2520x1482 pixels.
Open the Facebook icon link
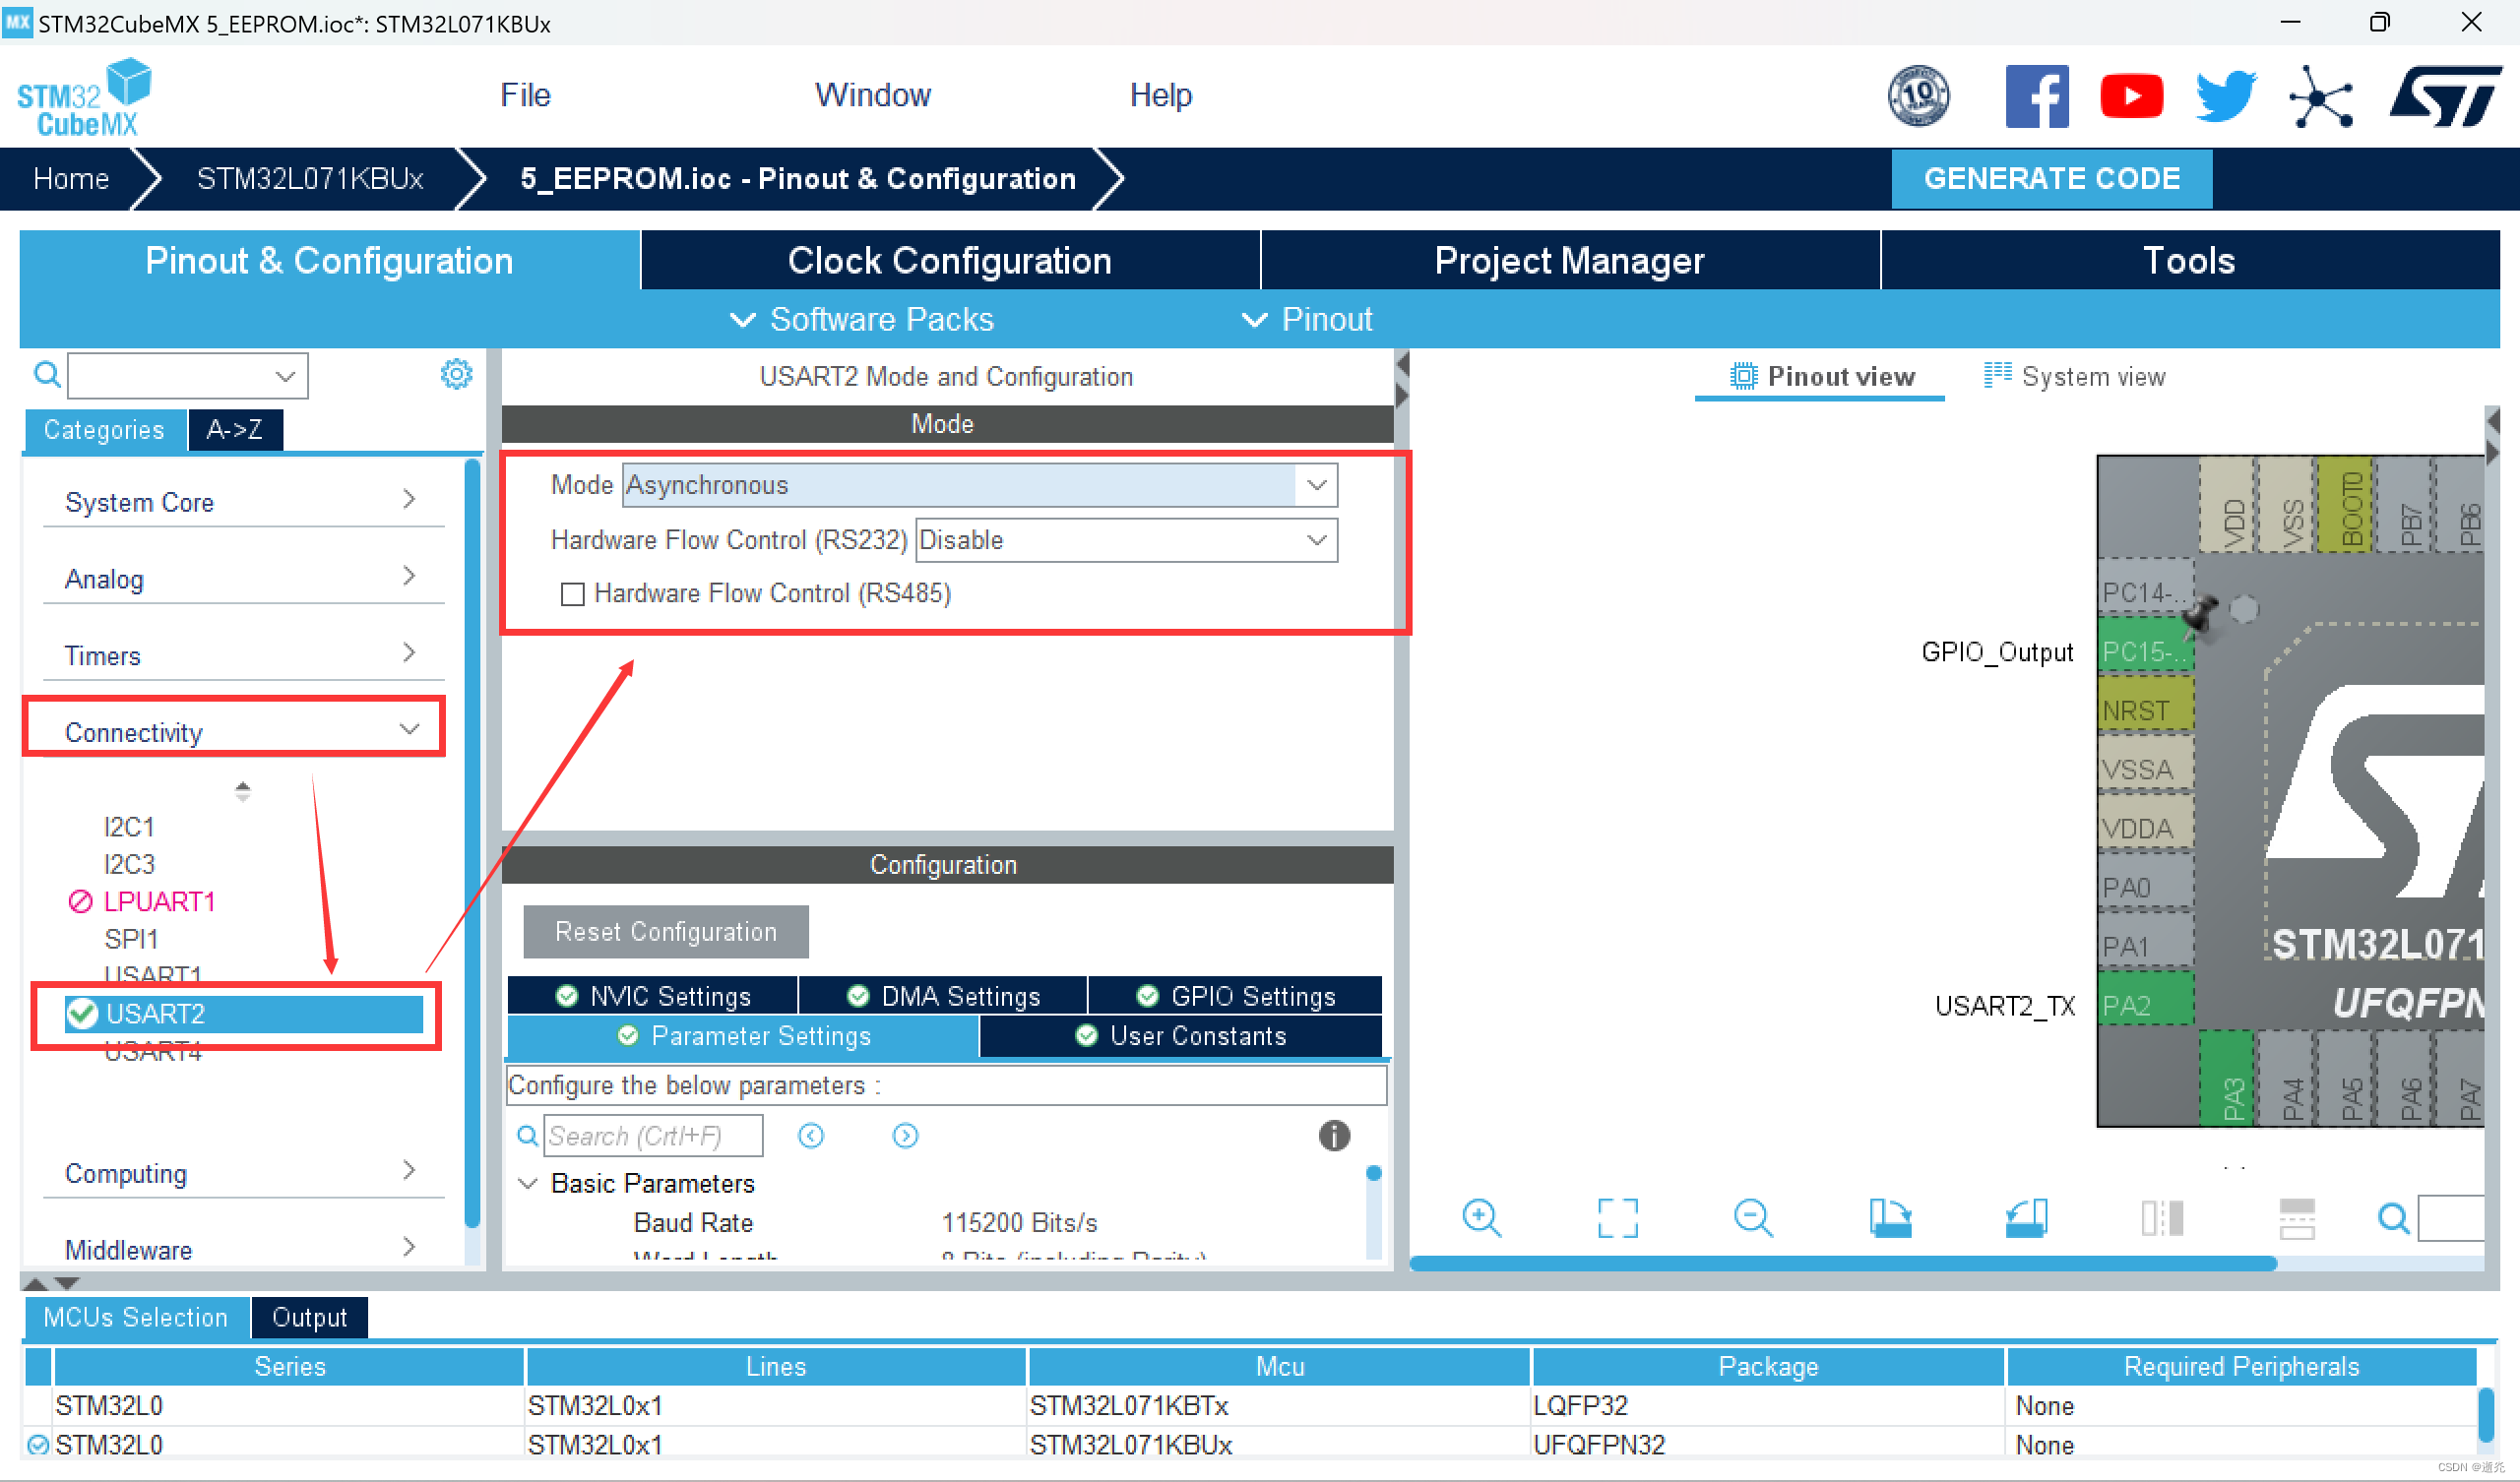[x=2036, y=96]
